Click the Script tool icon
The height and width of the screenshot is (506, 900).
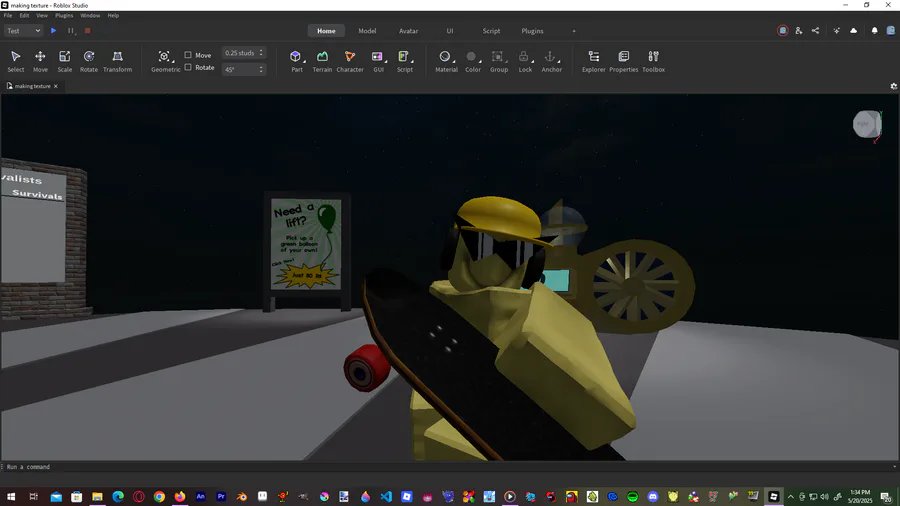click(403, 57)
